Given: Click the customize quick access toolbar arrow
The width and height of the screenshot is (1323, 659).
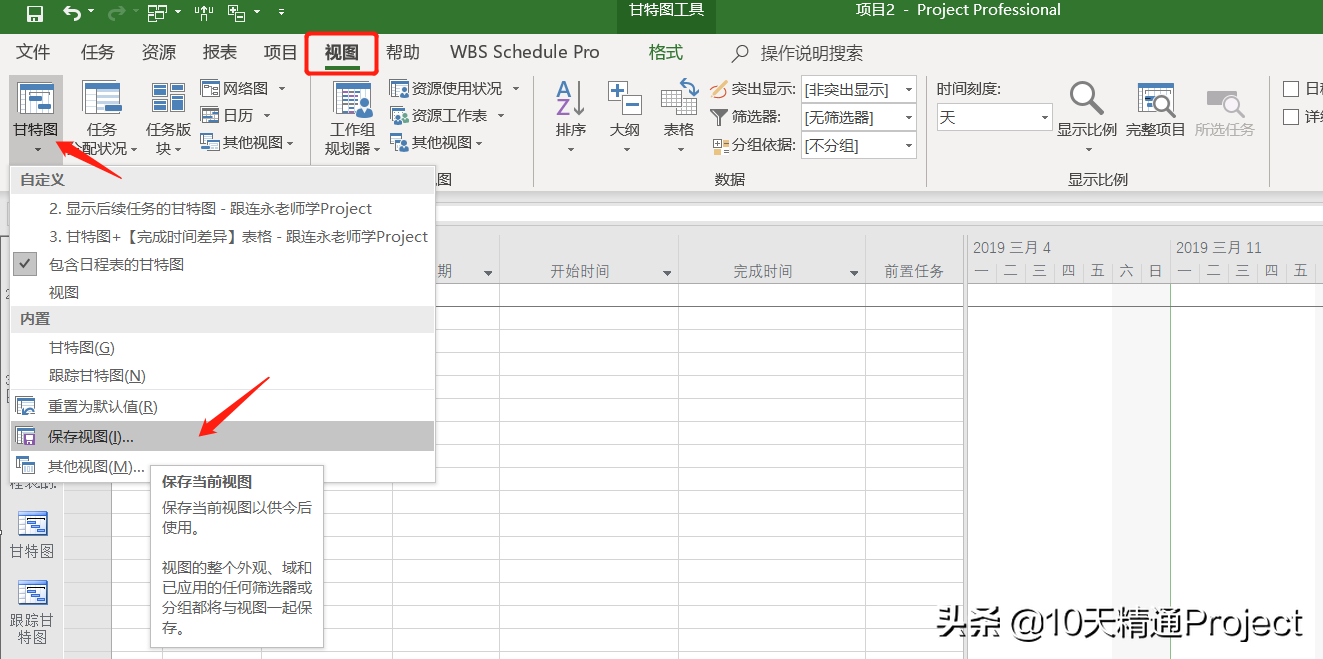Looking at the screenshot, I should point(280,13).
